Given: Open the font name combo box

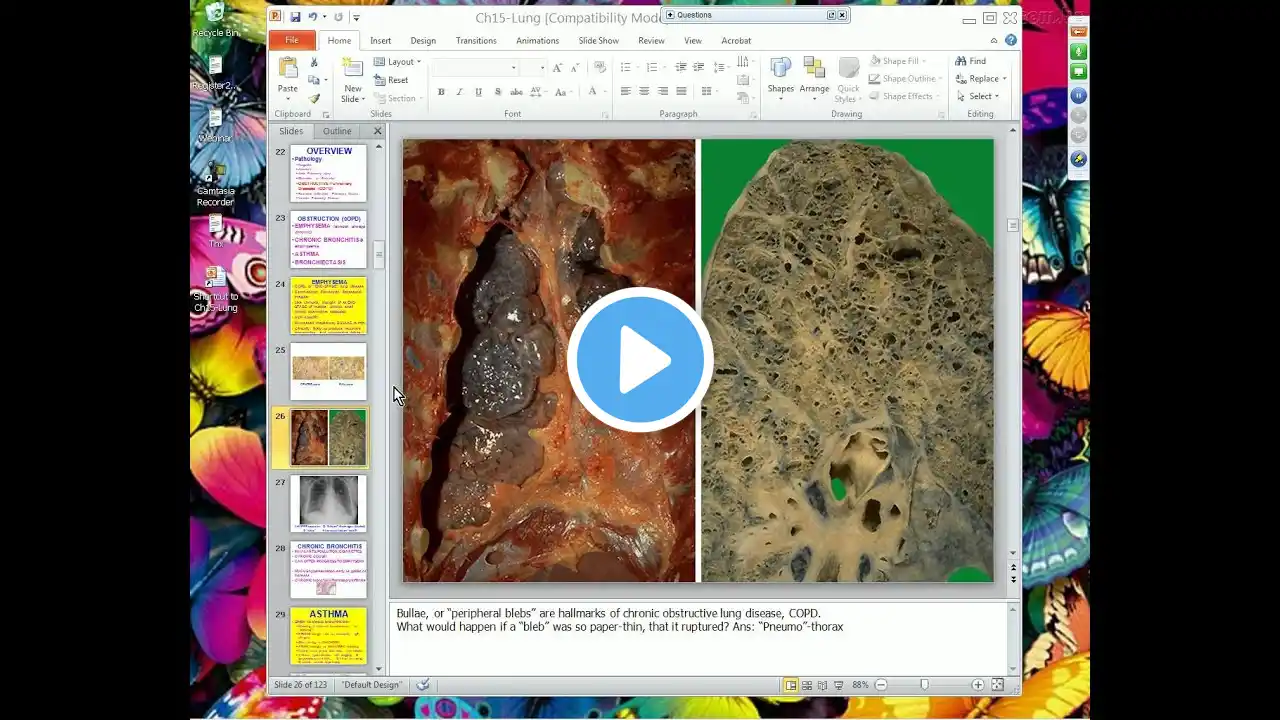Looking at the screenshot, I should click(475, 67).
